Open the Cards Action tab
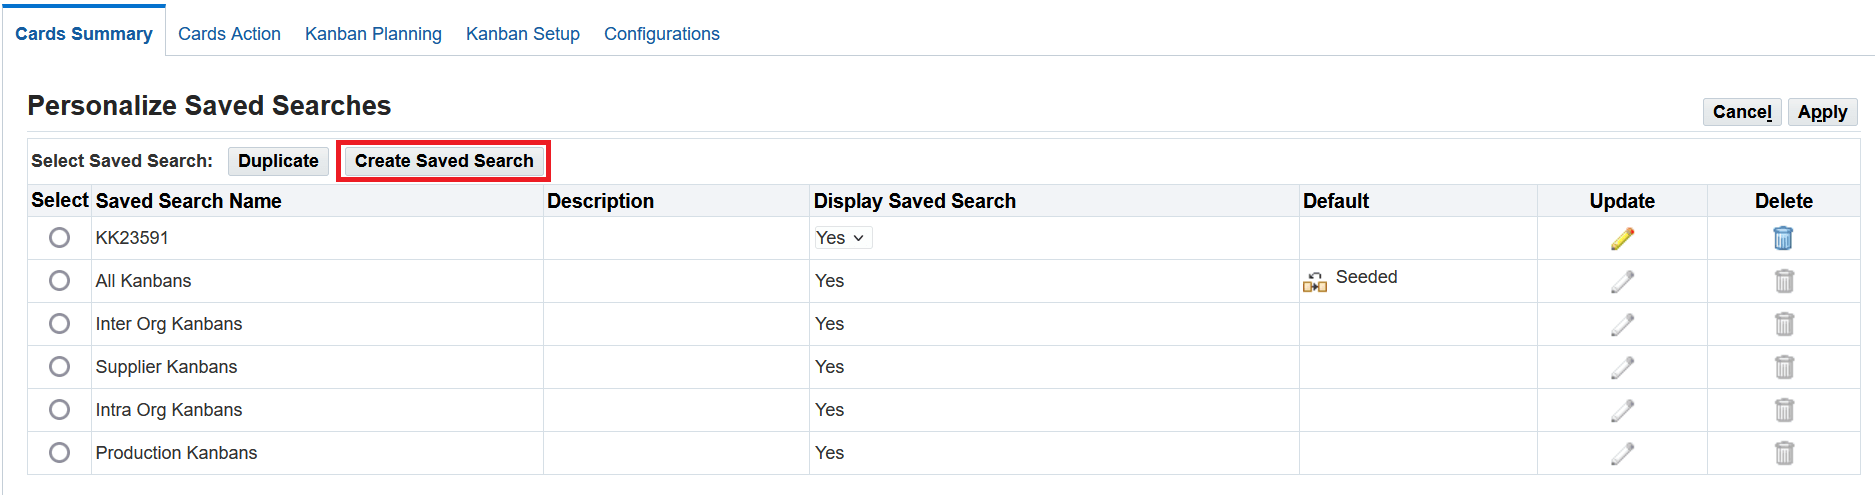 229,34
